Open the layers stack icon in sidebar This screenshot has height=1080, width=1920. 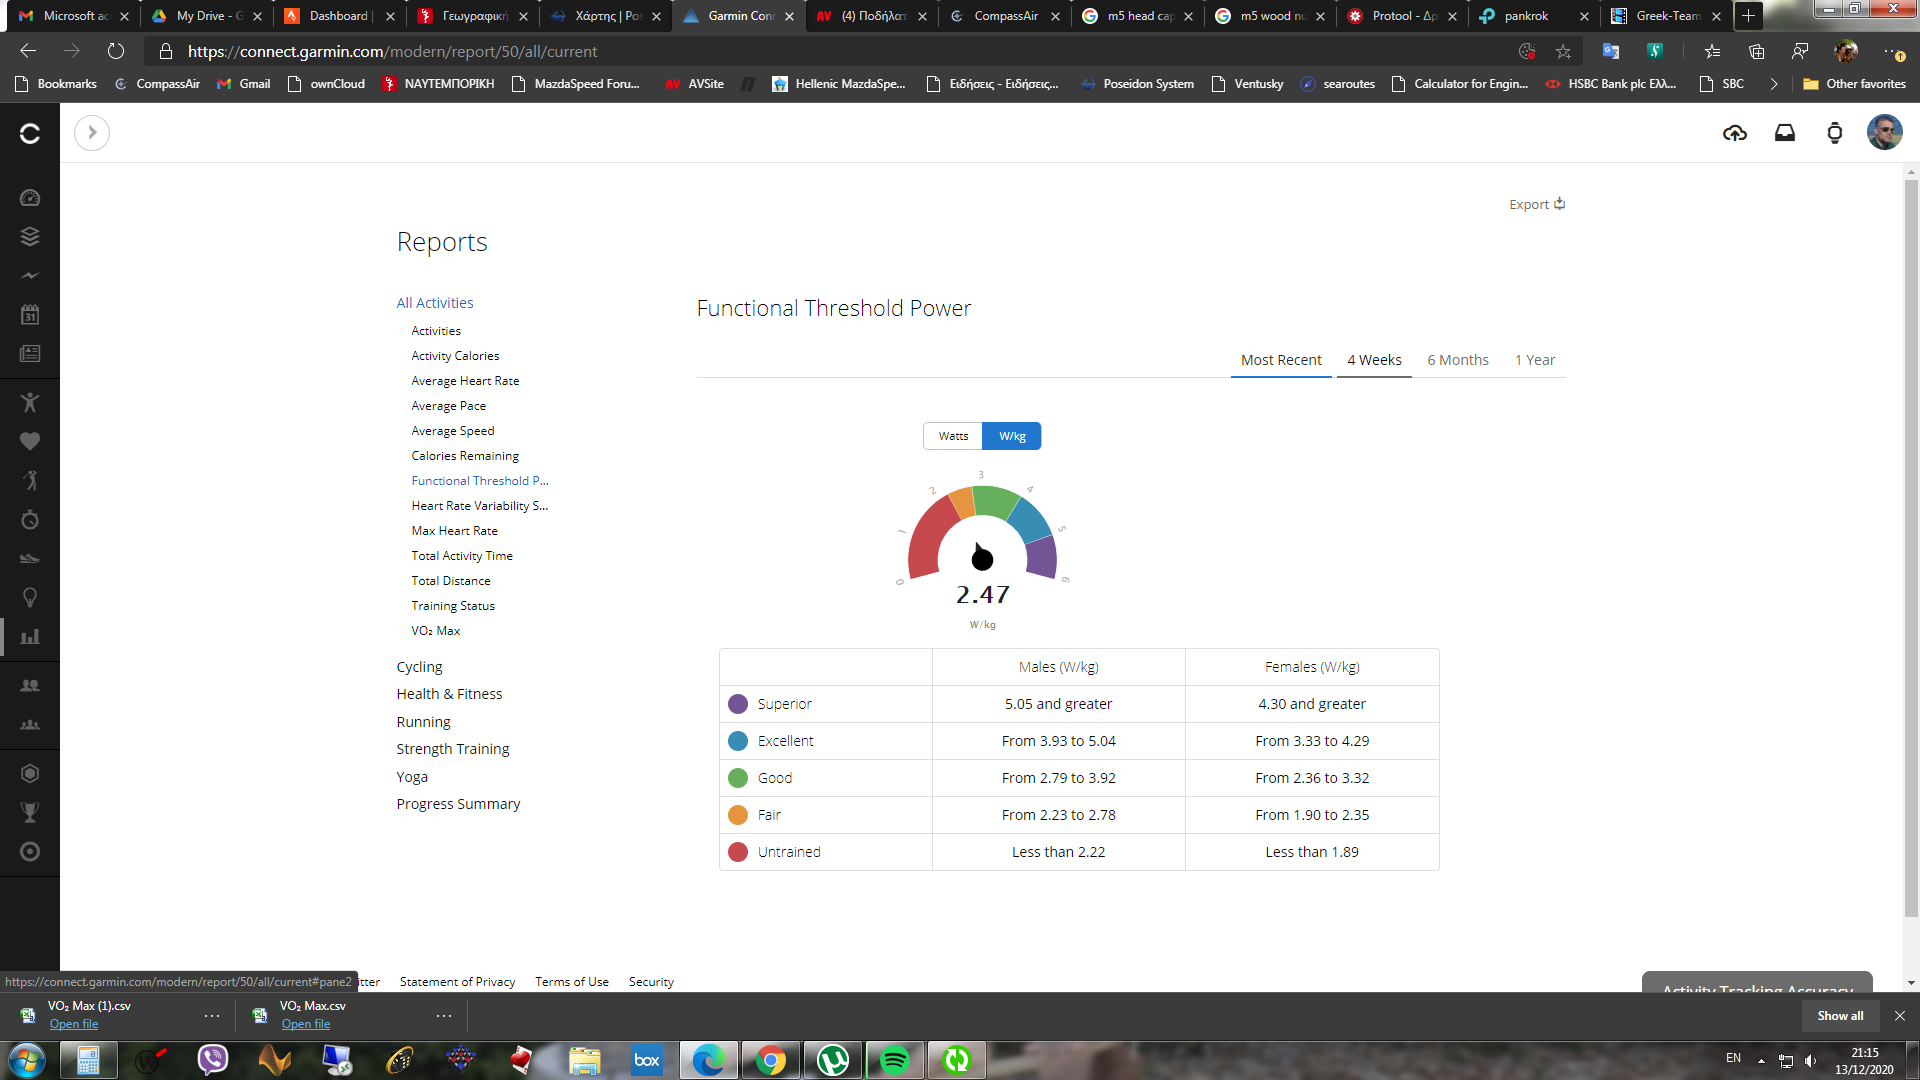click(x=30, y=237)
